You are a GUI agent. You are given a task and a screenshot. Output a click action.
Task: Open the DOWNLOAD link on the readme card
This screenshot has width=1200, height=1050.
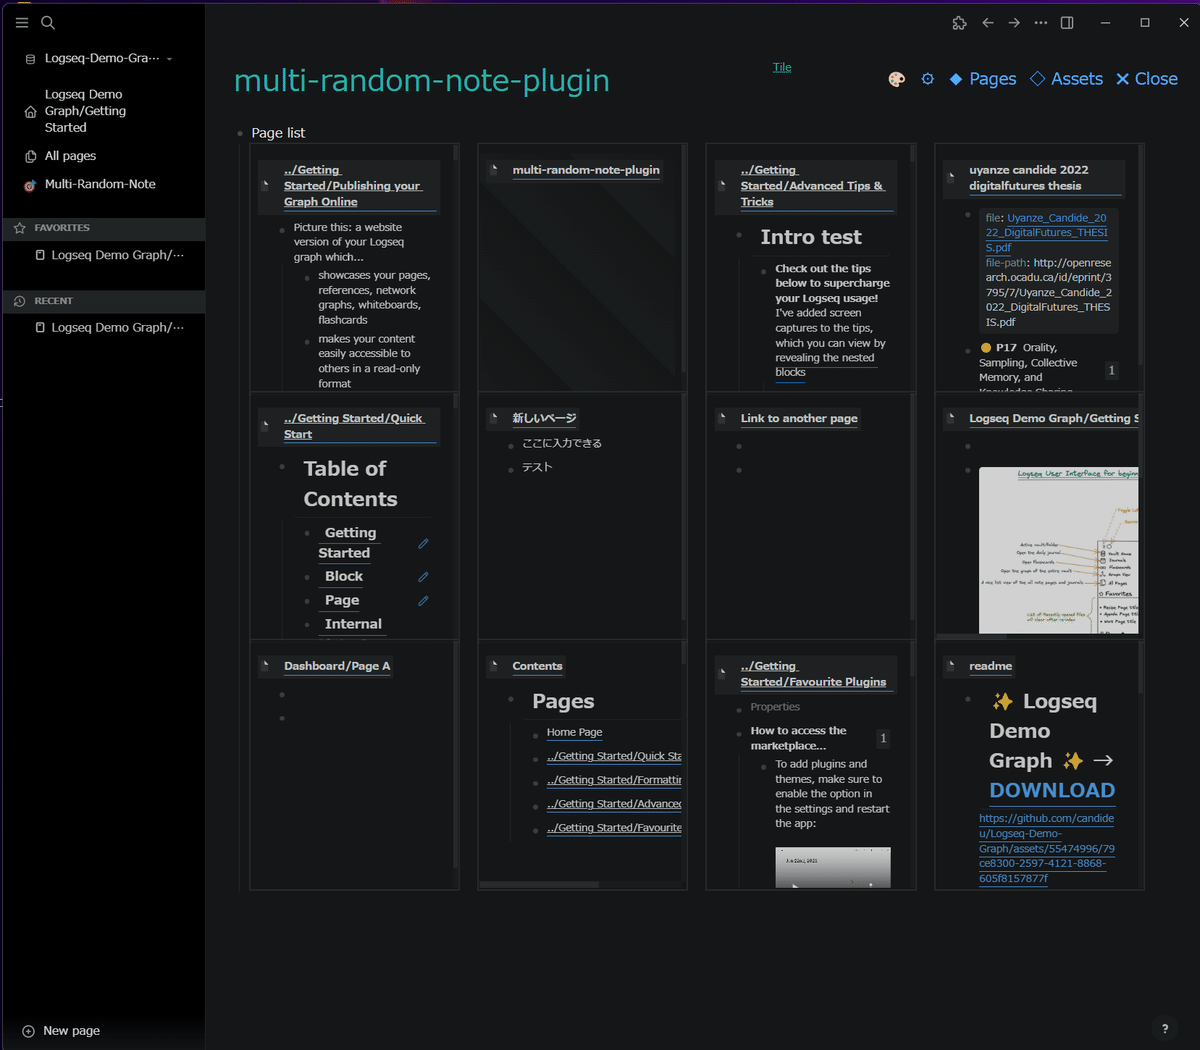click(1052, 790)
